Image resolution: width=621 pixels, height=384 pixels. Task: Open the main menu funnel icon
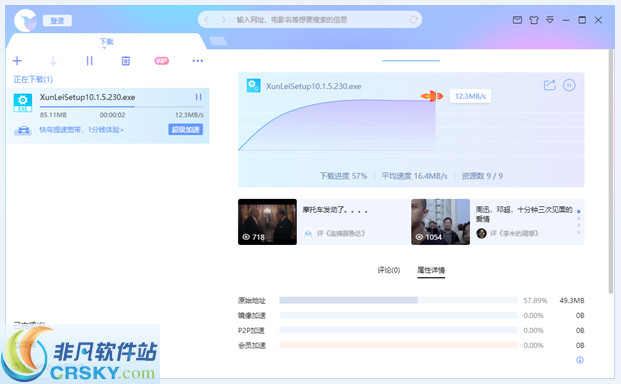pos(550,19)
